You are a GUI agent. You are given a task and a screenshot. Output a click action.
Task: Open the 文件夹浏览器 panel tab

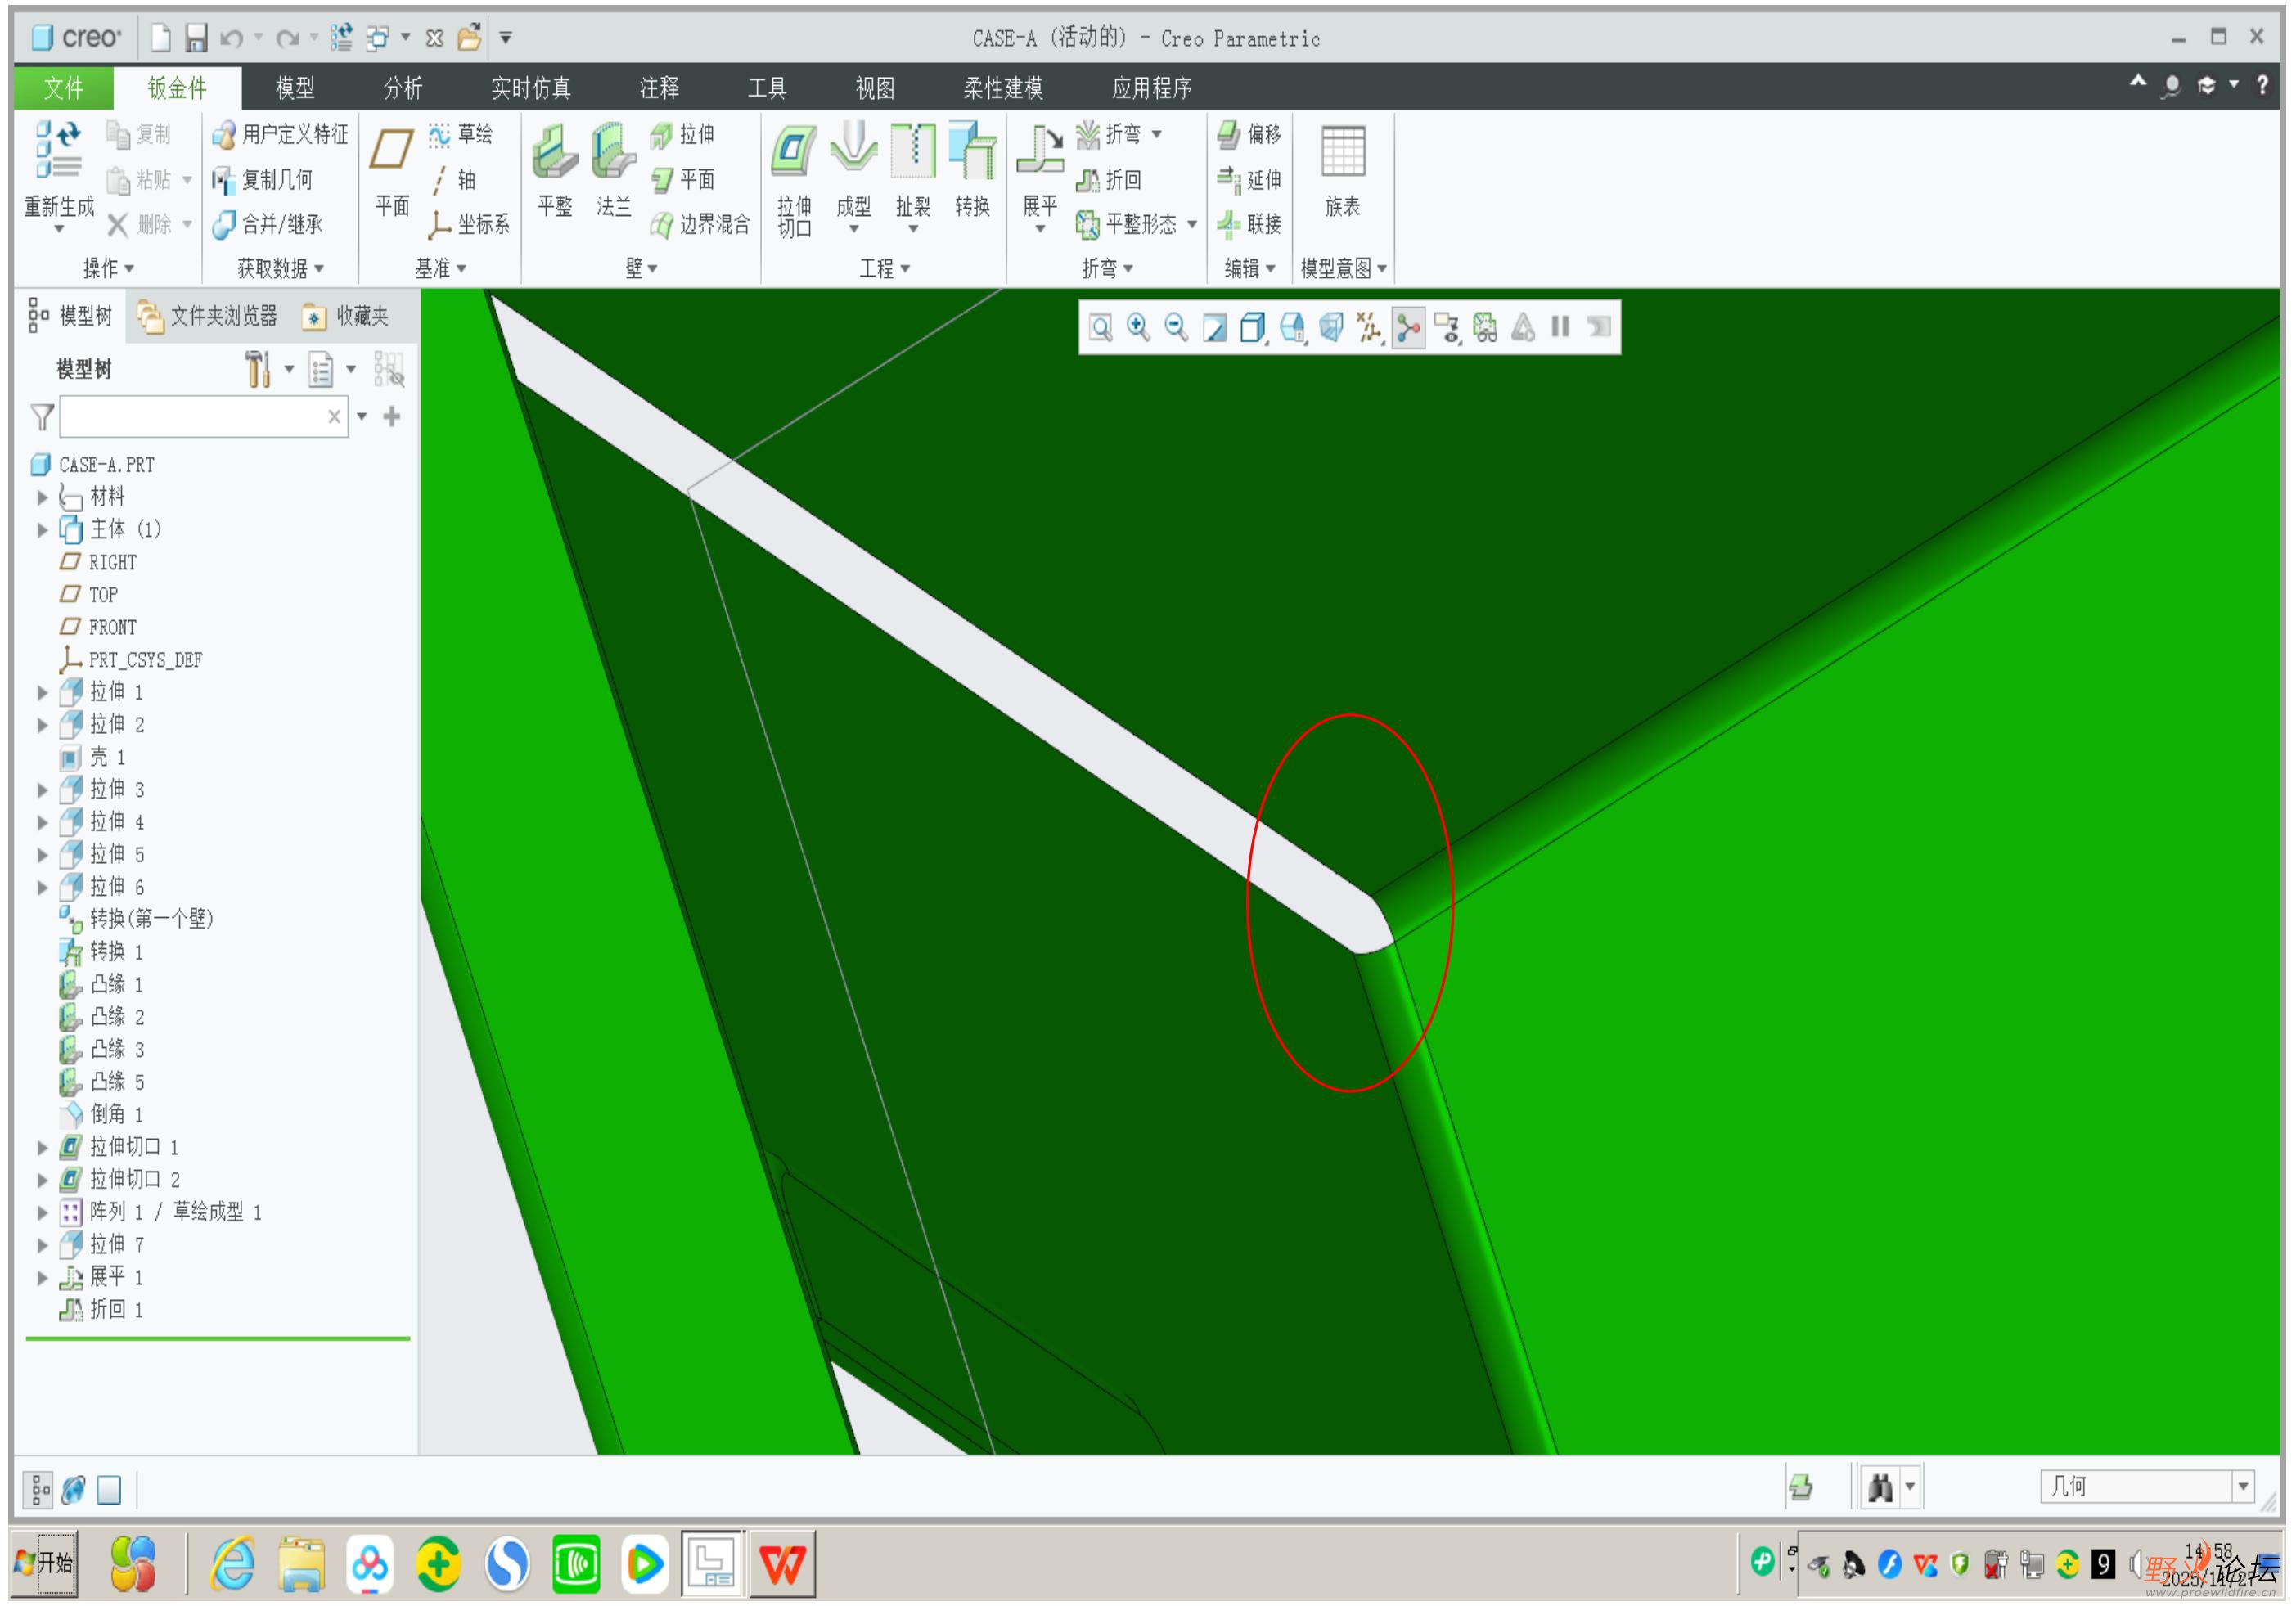click(208, 316)
